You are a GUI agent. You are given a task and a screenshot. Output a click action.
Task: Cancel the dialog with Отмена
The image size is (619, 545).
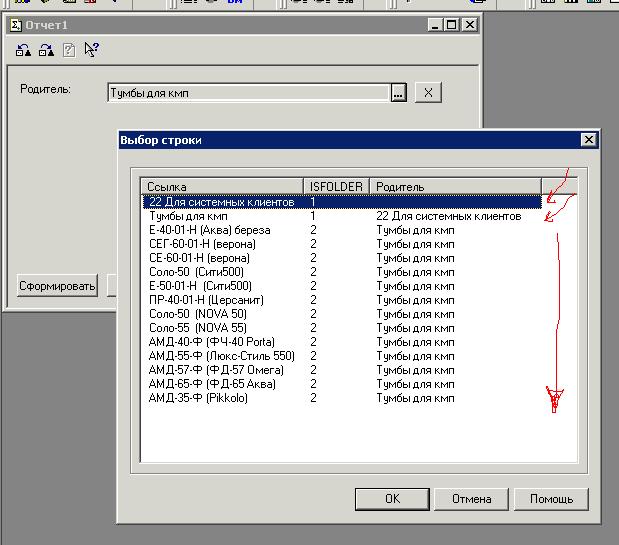click(471, 499)
